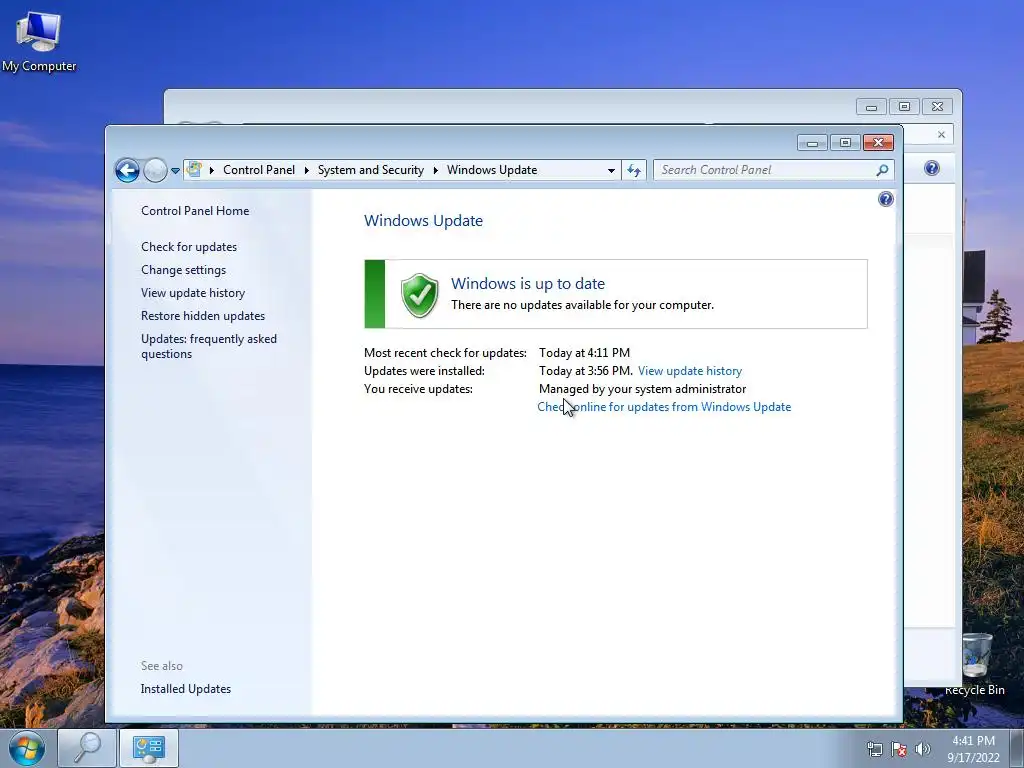Click the network tray icon
1024x768 pixels.
pos(874,749)
